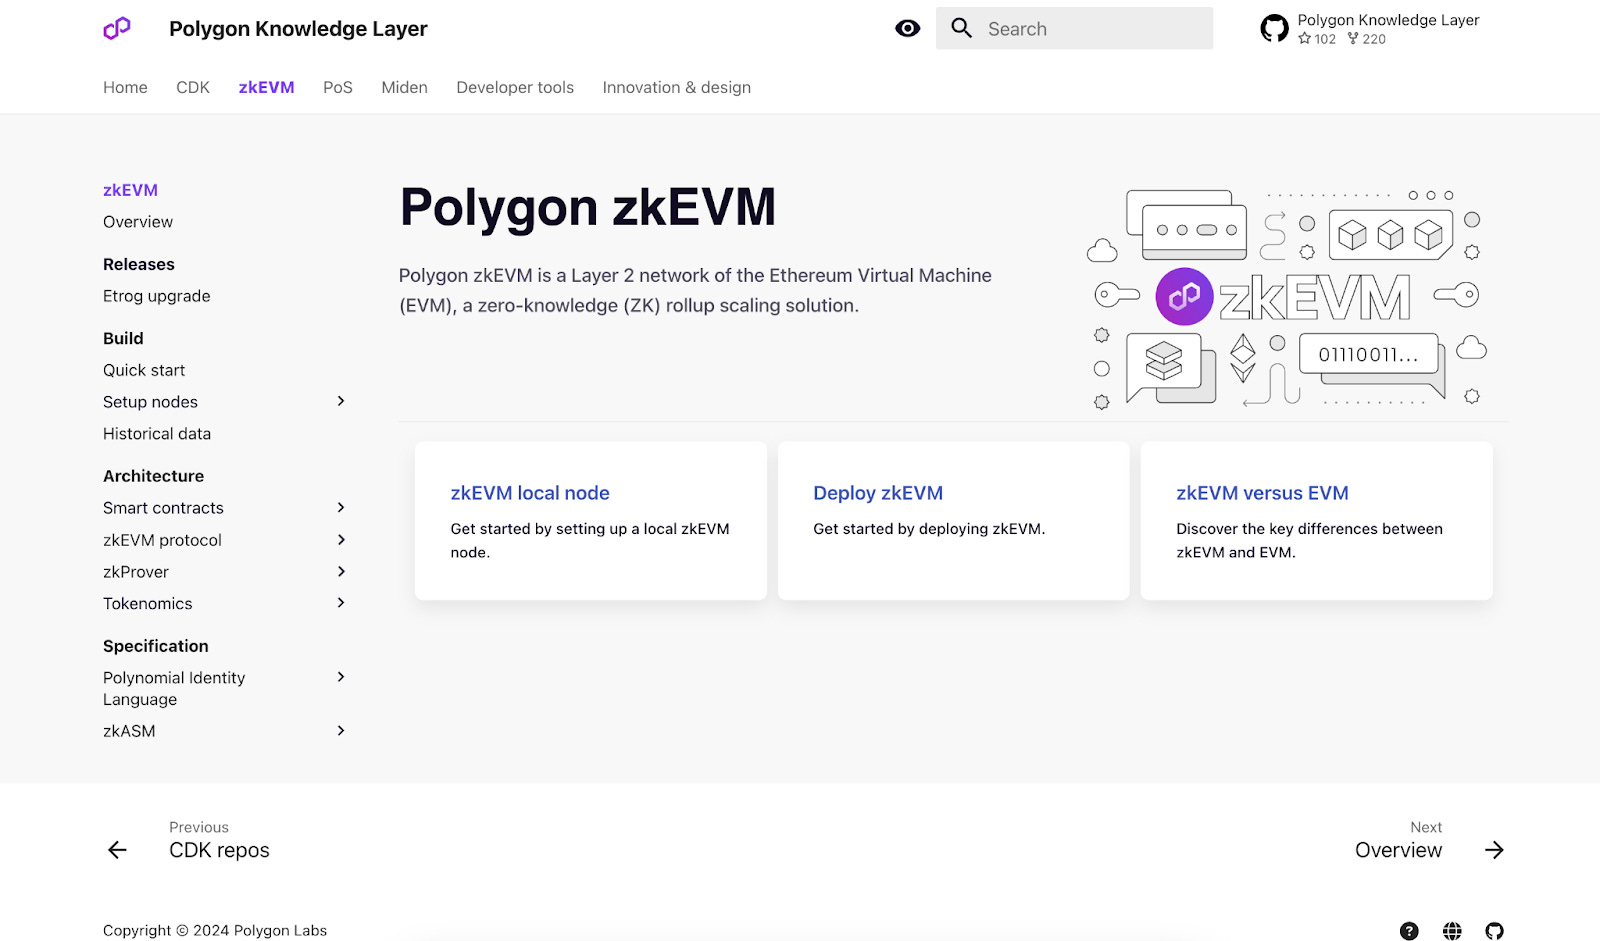Open Tokenomics sidebar item
This screenshot has height=941, width=1600.
click(x=147, y=604)
